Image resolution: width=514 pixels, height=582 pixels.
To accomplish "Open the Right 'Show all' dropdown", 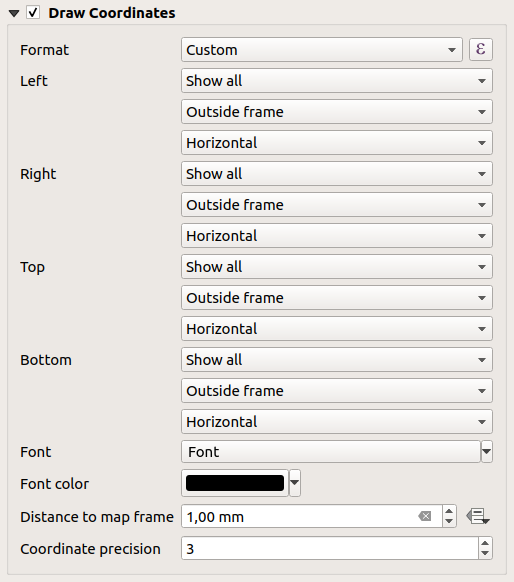I will (x=337, y=174).
